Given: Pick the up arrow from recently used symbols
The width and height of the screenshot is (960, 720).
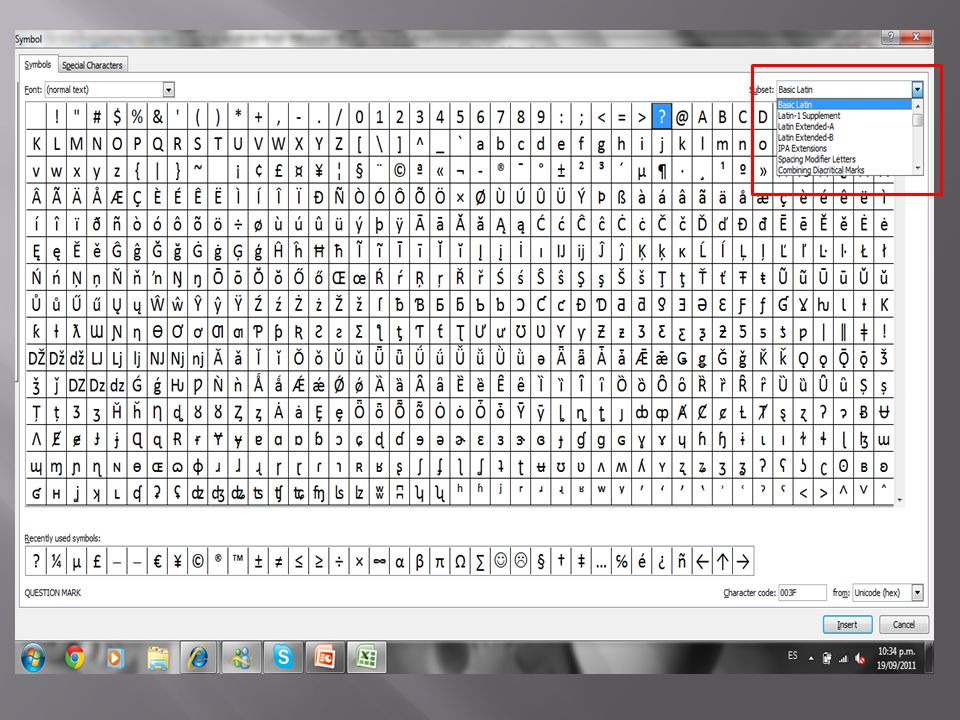Looking at the screenshot, I should tap(722, 561).
